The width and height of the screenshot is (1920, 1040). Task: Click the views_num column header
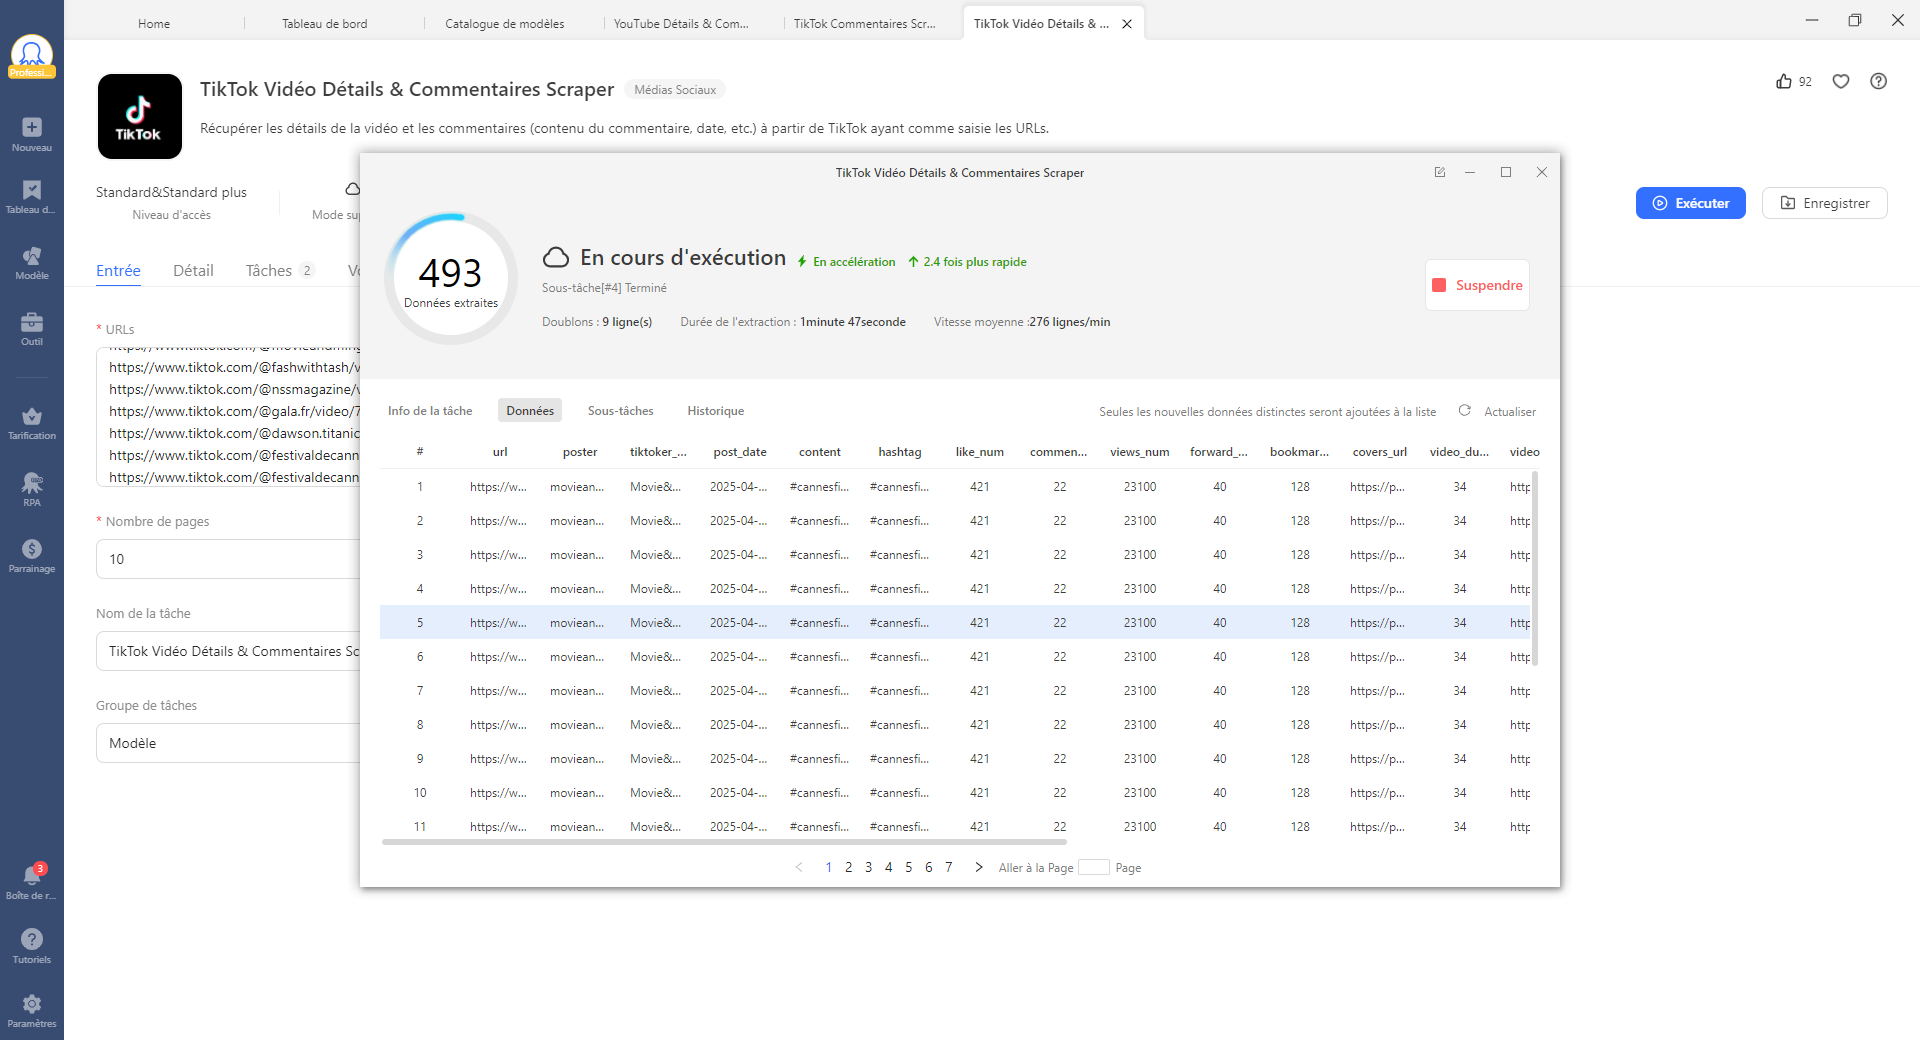(1139, 452)
